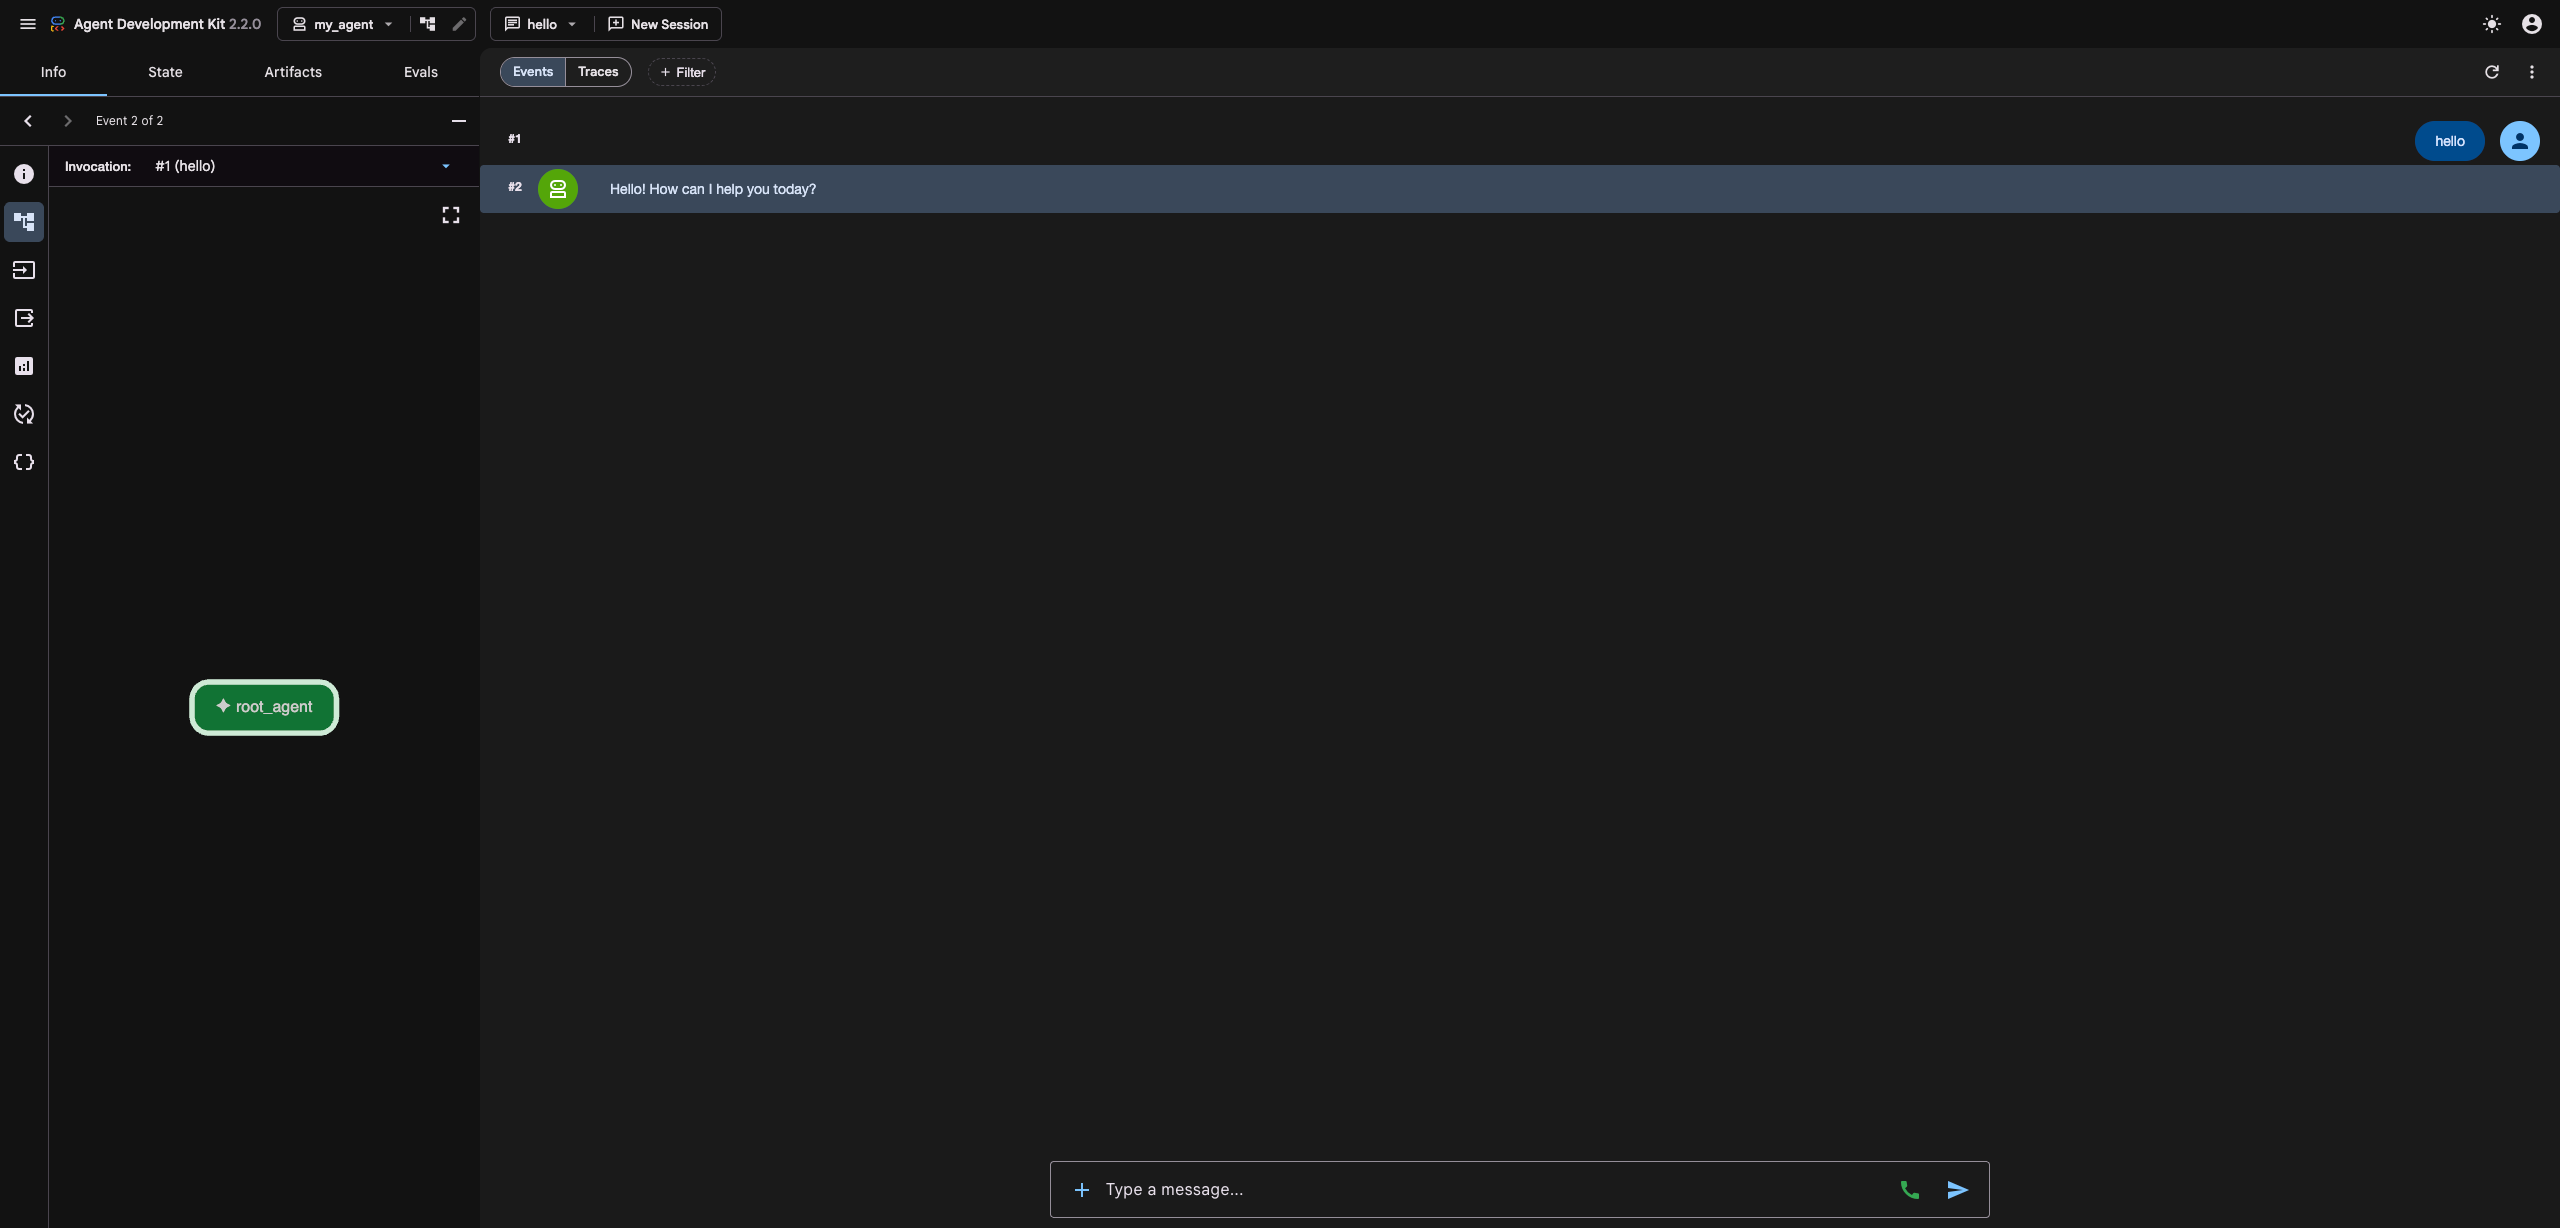Select event #2 agent response row
Screen dimensions: 2560x1228
coord(1519,189)
